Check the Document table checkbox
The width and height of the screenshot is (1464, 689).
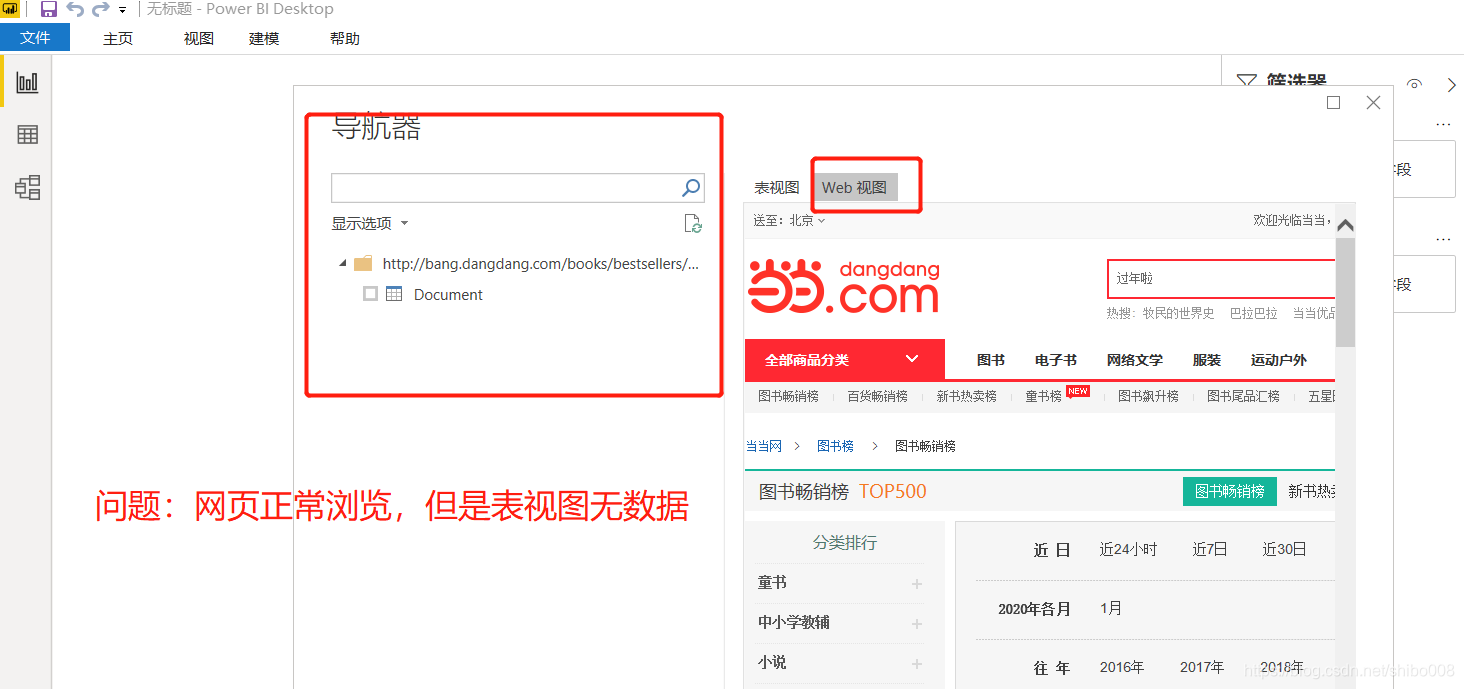371,294
